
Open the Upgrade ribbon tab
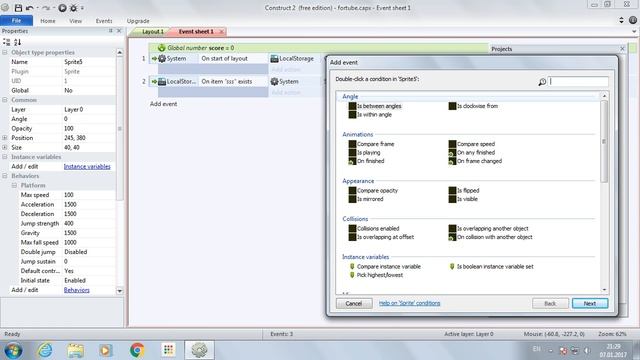(x=138, y=21)
